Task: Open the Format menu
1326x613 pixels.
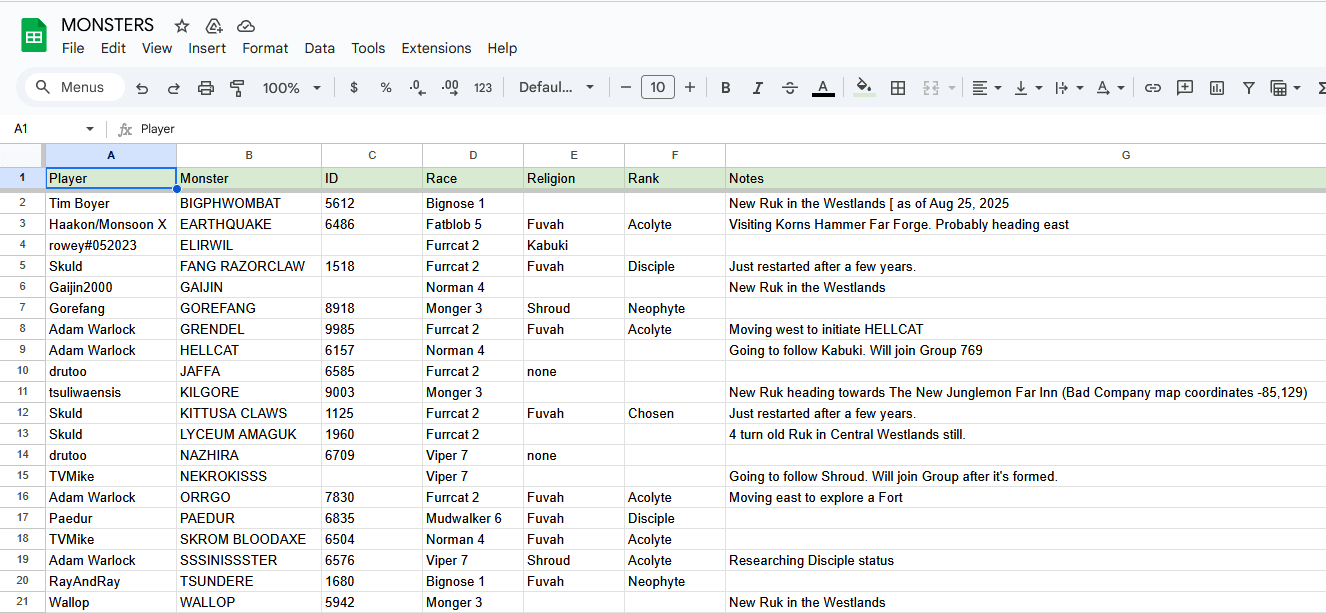Action: click(x=265, y=48)
